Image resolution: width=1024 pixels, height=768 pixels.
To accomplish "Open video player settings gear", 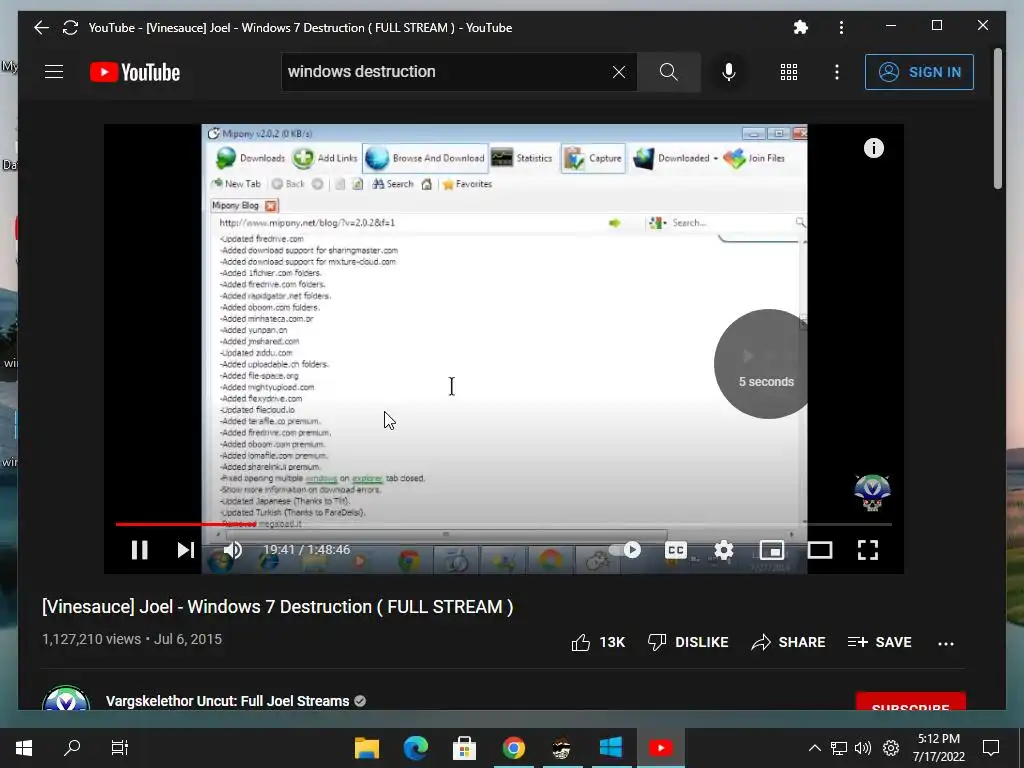I will (x=724, y=550).
